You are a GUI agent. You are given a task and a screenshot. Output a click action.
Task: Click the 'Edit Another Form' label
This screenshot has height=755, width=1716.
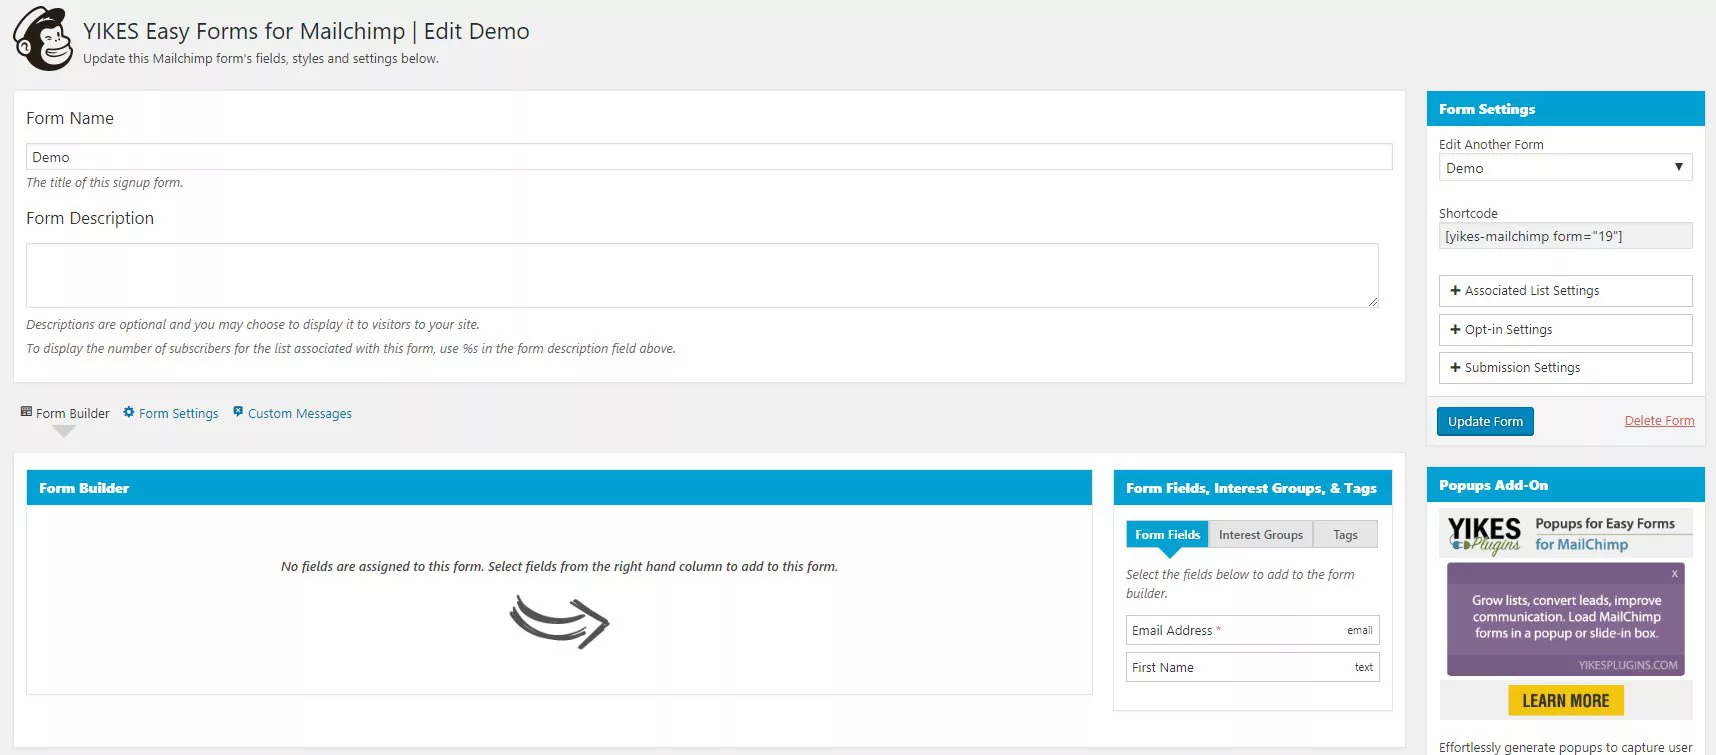click(1491, 144)
